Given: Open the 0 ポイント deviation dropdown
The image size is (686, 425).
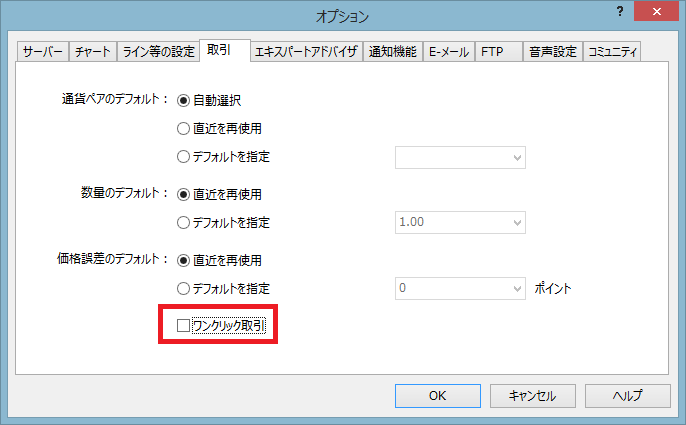Looking at the screenshot, I should pyautogui.click(x=460, y=288).
